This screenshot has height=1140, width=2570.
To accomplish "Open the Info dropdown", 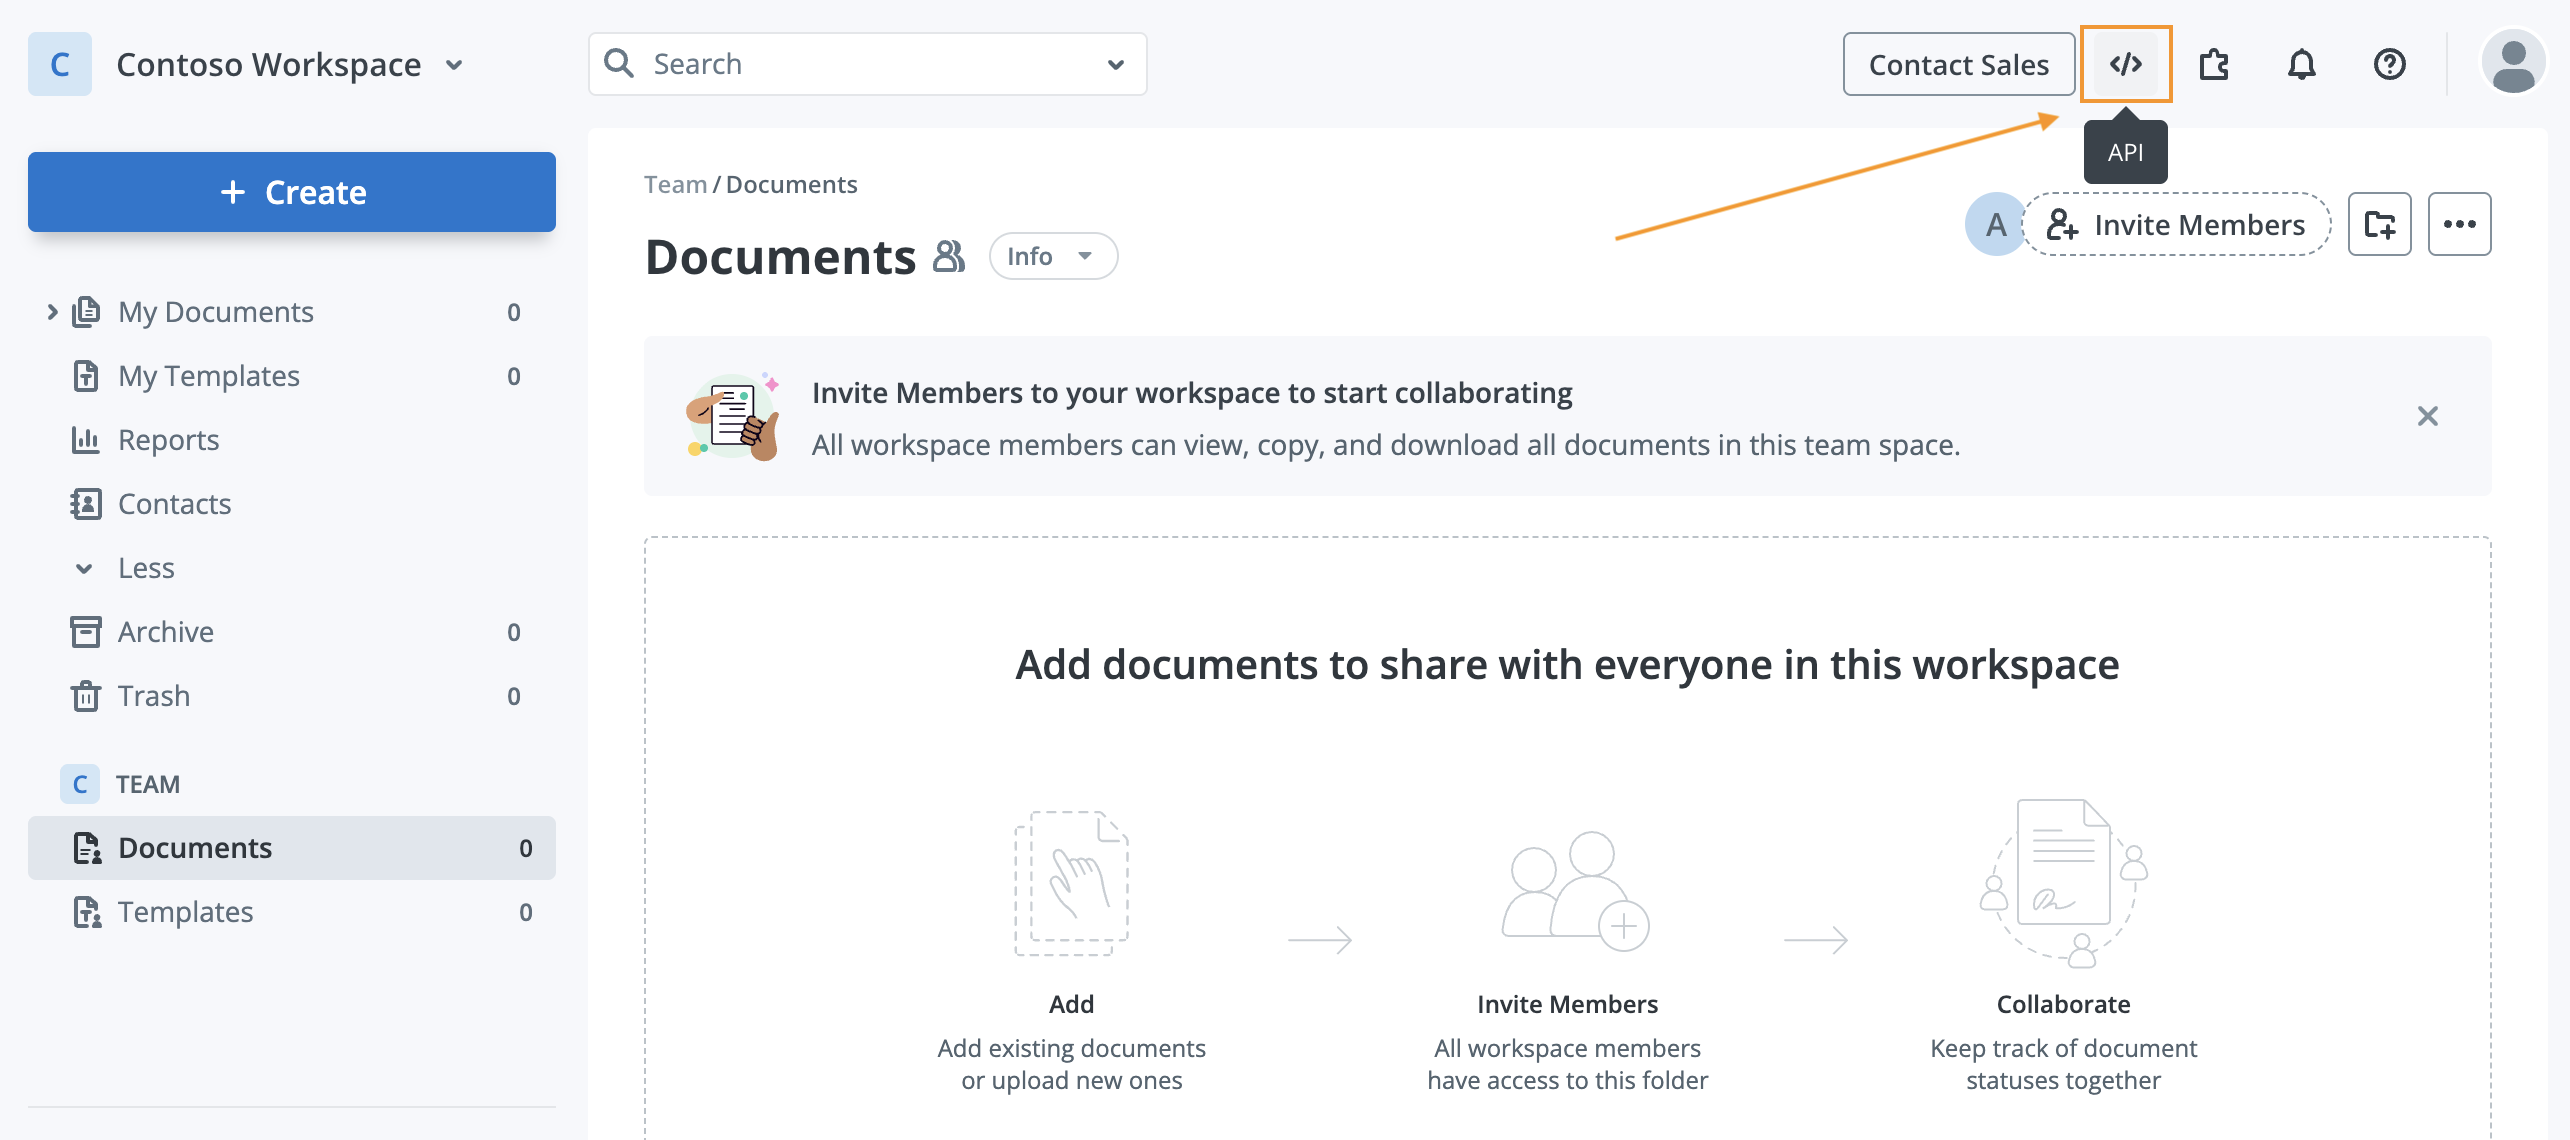I will pyautogui.click(x=1053, y=256).
